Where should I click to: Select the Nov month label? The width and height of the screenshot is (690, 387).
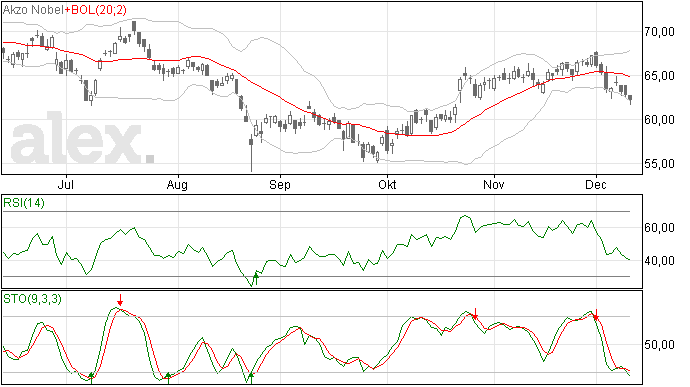494,184
